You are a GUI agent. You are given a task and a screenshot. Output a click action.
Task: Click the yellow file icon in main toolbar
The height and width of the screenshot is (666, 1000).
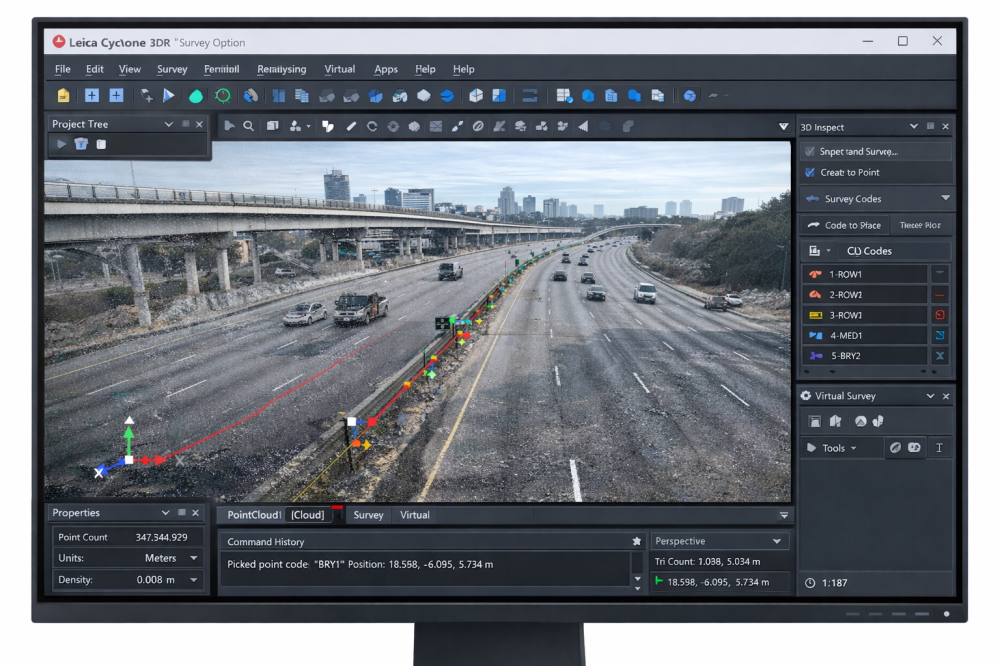pyautogui.click(x=64, y=96)
